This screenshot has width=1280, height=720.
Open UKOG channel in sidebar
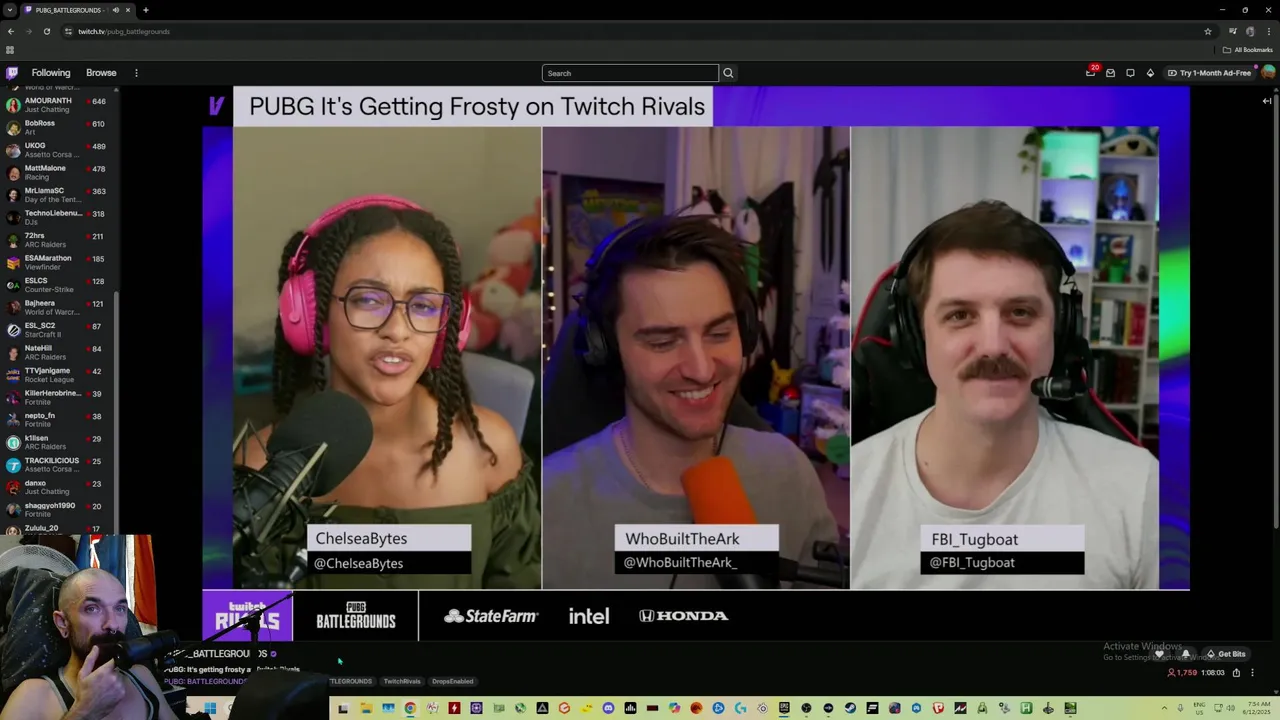tap(58, 150)
